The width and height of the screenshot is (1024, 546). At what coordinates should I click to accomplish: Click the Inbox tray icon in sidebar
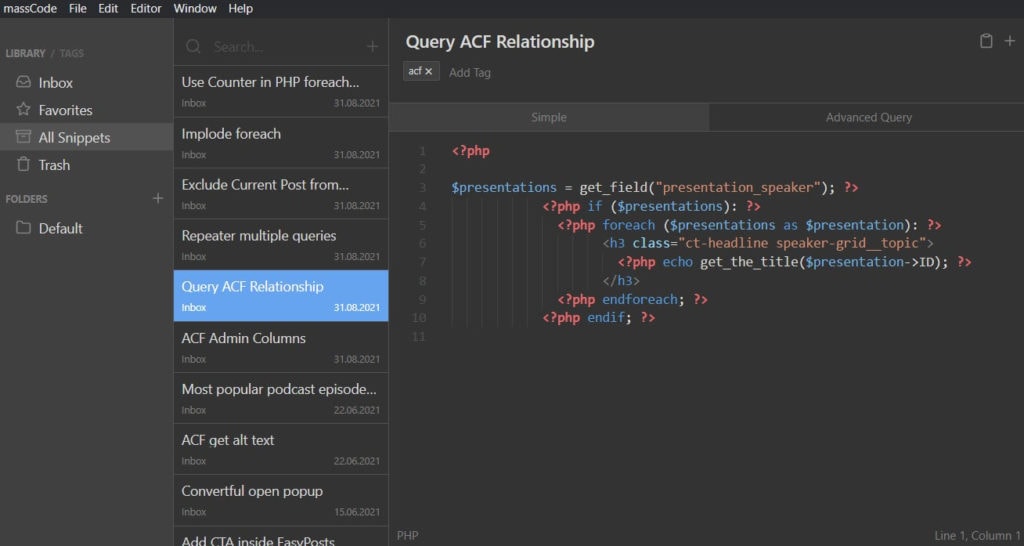(x=23, y=83)
